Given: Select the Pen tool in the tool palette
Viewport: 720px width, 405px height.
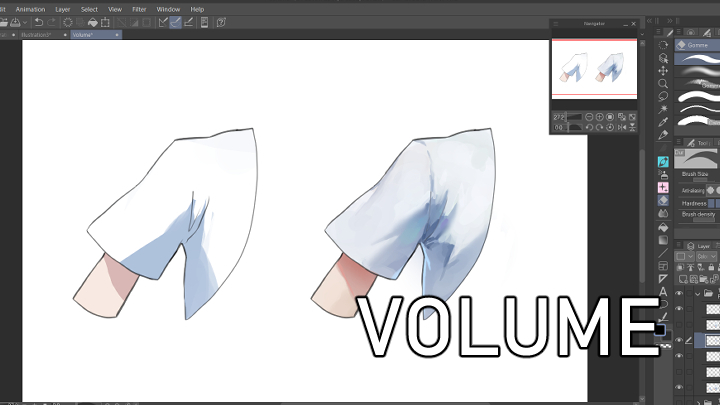Looking at the screenshot, I should 663,135.
